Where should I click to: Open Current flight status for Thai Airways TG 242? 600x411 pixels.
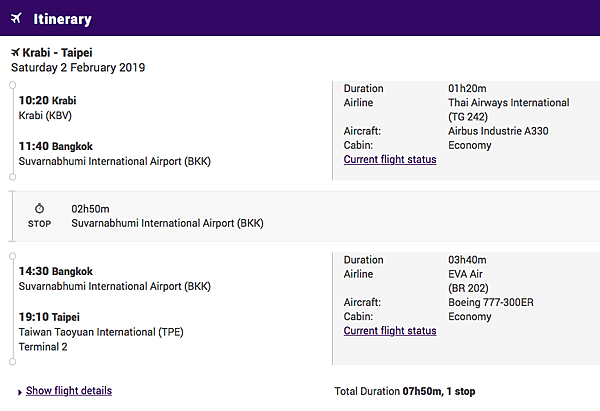click(390, 160)
